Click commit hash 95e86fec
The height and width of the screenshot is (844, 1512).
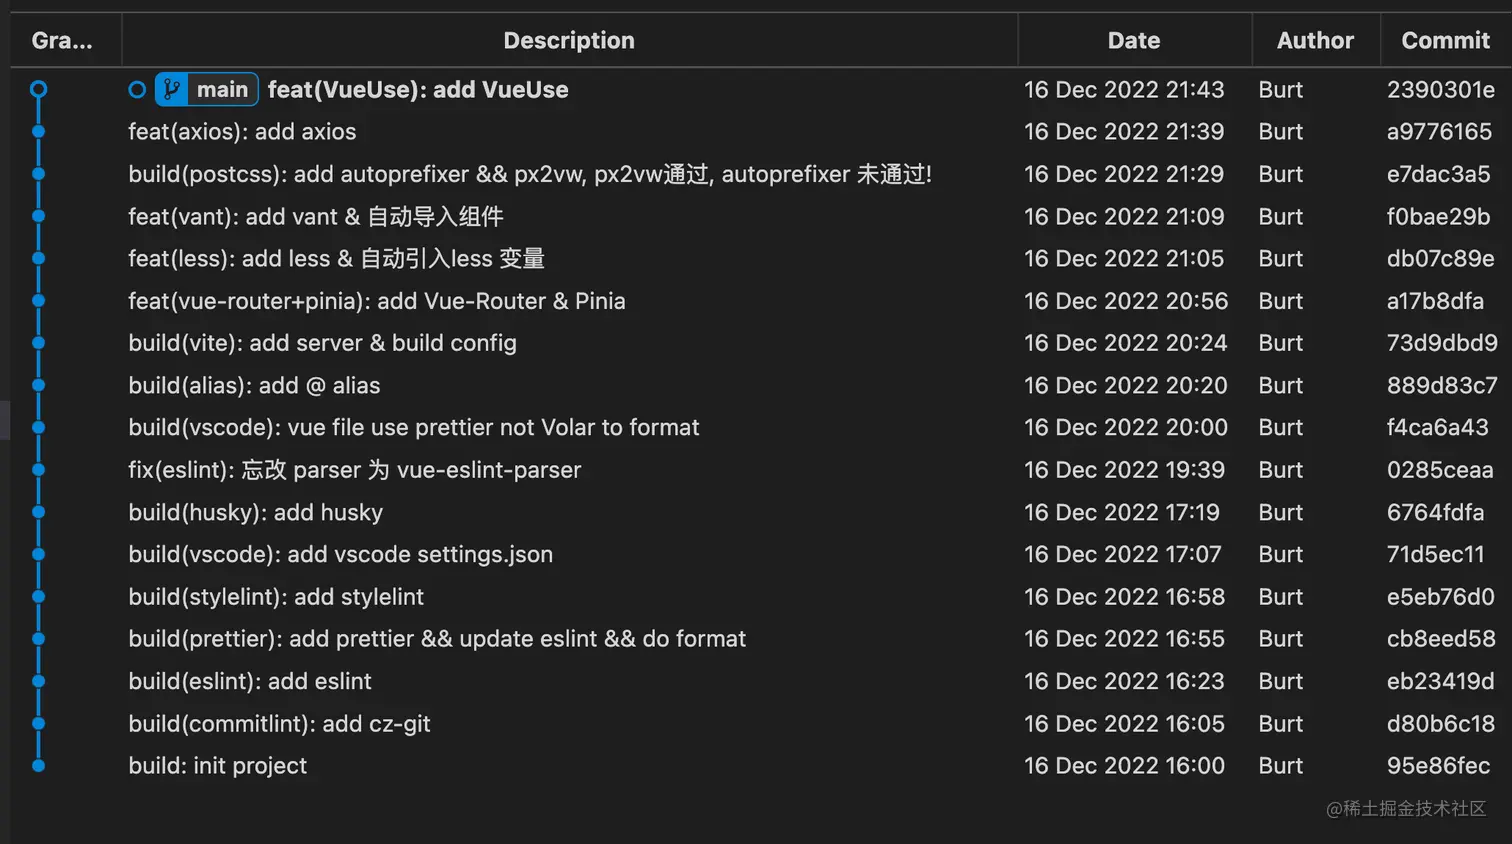pyautogui.click(x=1440, y=765)
